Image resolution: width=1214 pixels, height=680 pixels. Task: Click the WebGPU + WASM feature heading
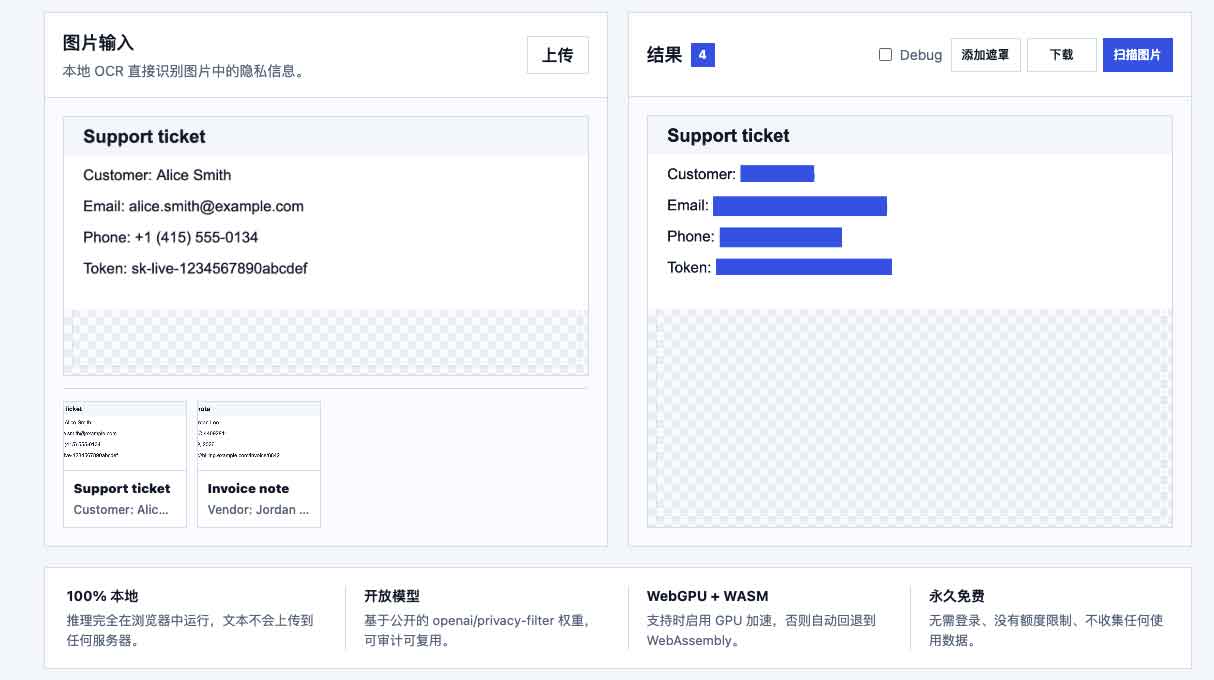[708, 596]
